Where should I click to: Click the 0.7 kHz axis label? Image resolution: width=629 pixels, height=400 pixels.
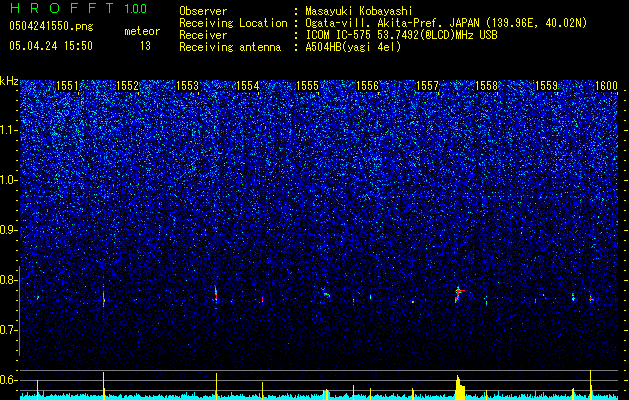pyautogui.click(x=8, y=330)
